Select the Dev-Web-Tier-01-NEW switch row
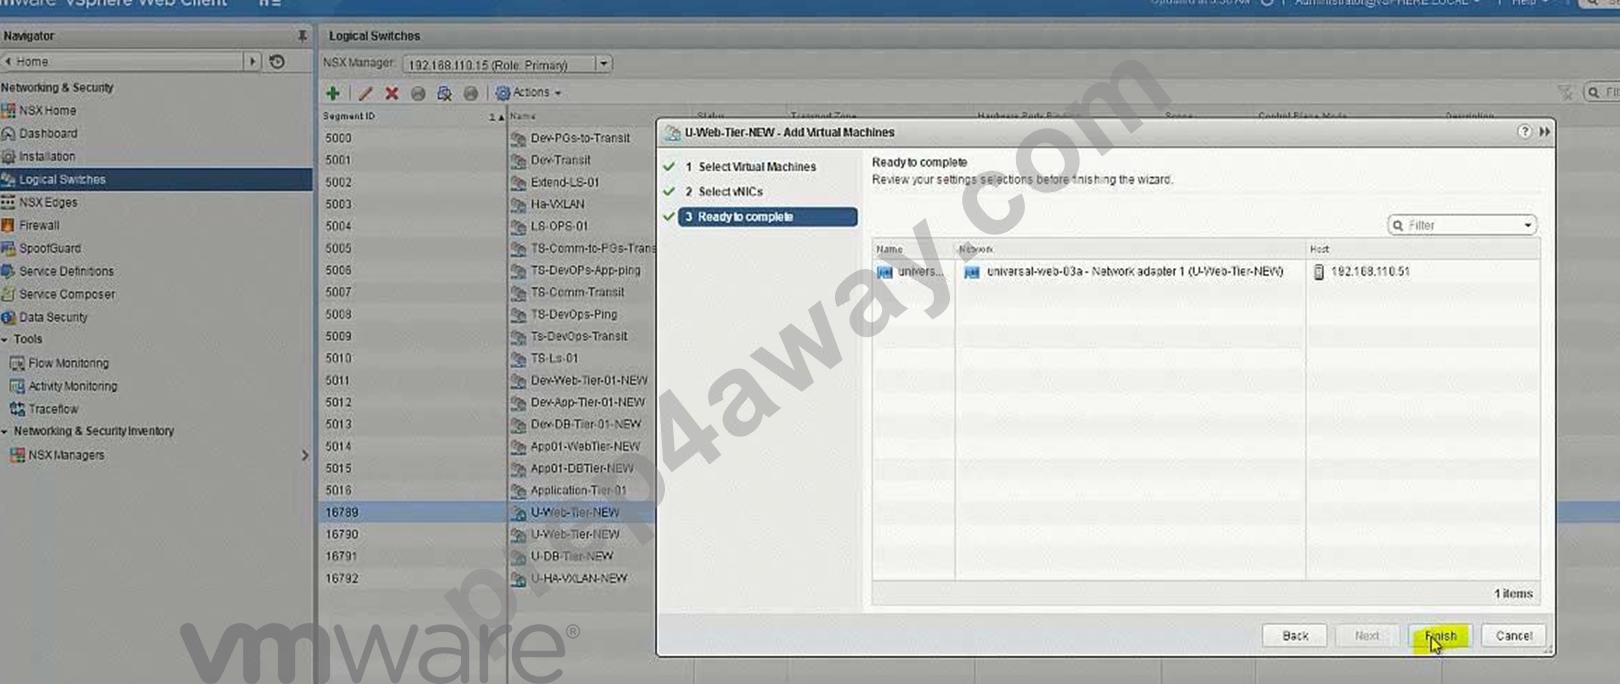Screen dimensions: 1620x684 589,381
